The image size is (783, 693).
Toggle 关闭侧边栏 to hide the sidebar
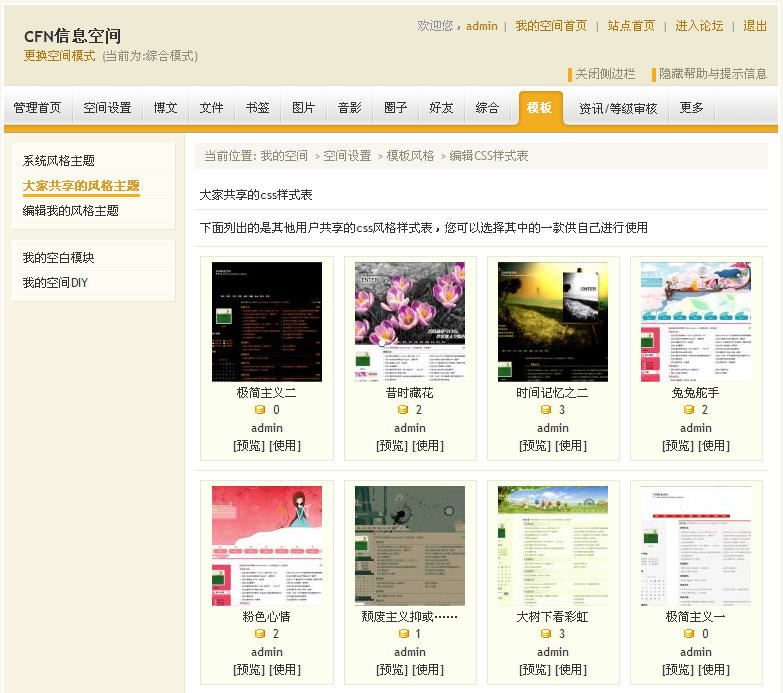tap(604, 74)
